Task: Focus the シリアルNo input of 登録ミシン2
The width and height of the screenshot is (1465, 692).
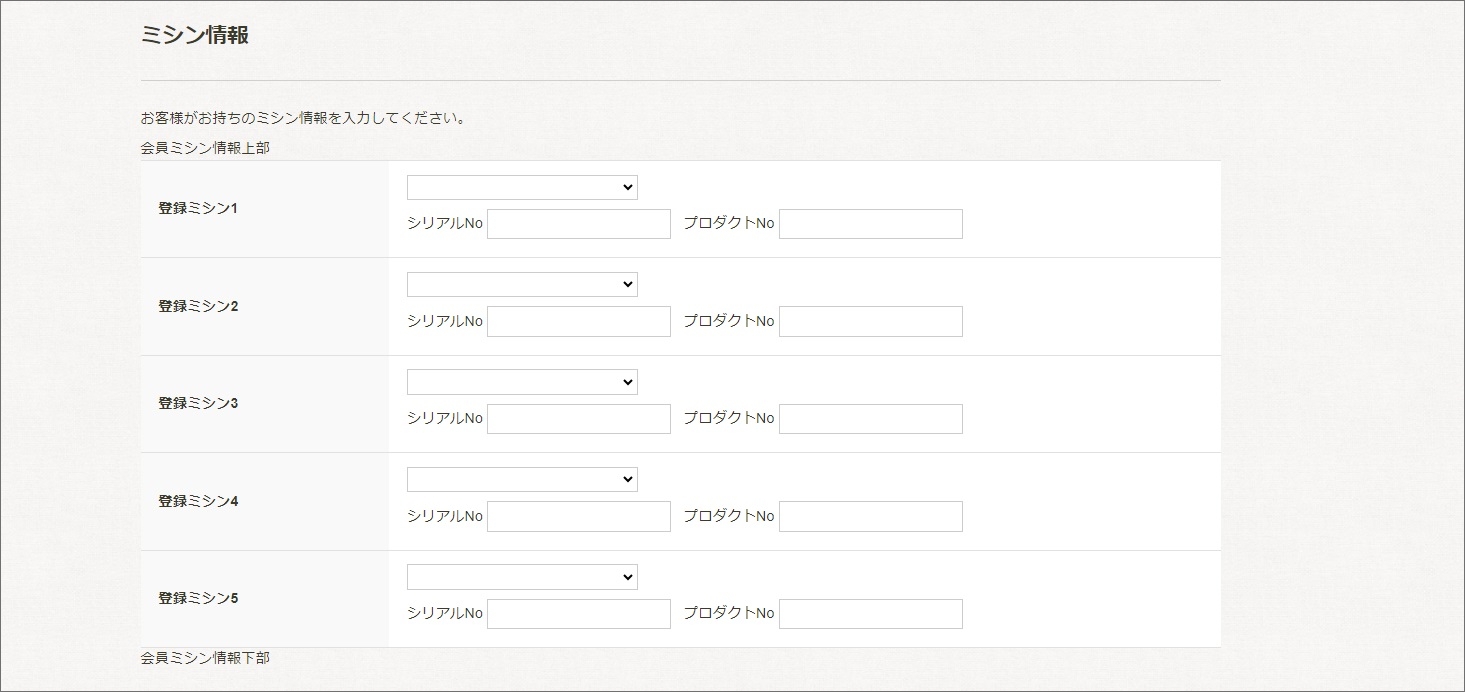Action: point(578,321)
